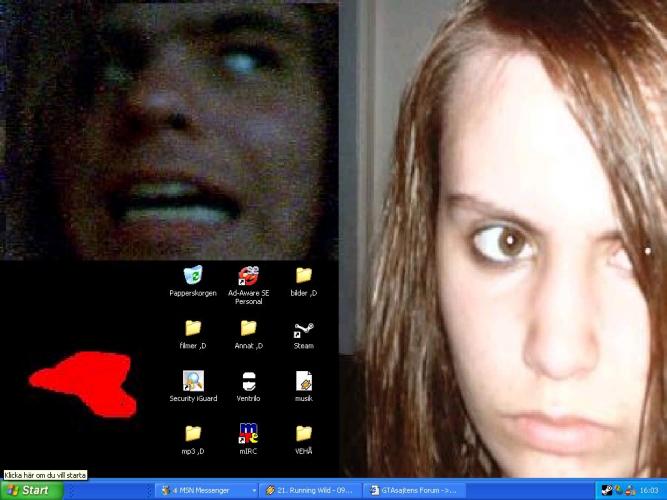Open the 'mp3 ,D' folder
The image size is (667, 500).
tap(193, 433)
